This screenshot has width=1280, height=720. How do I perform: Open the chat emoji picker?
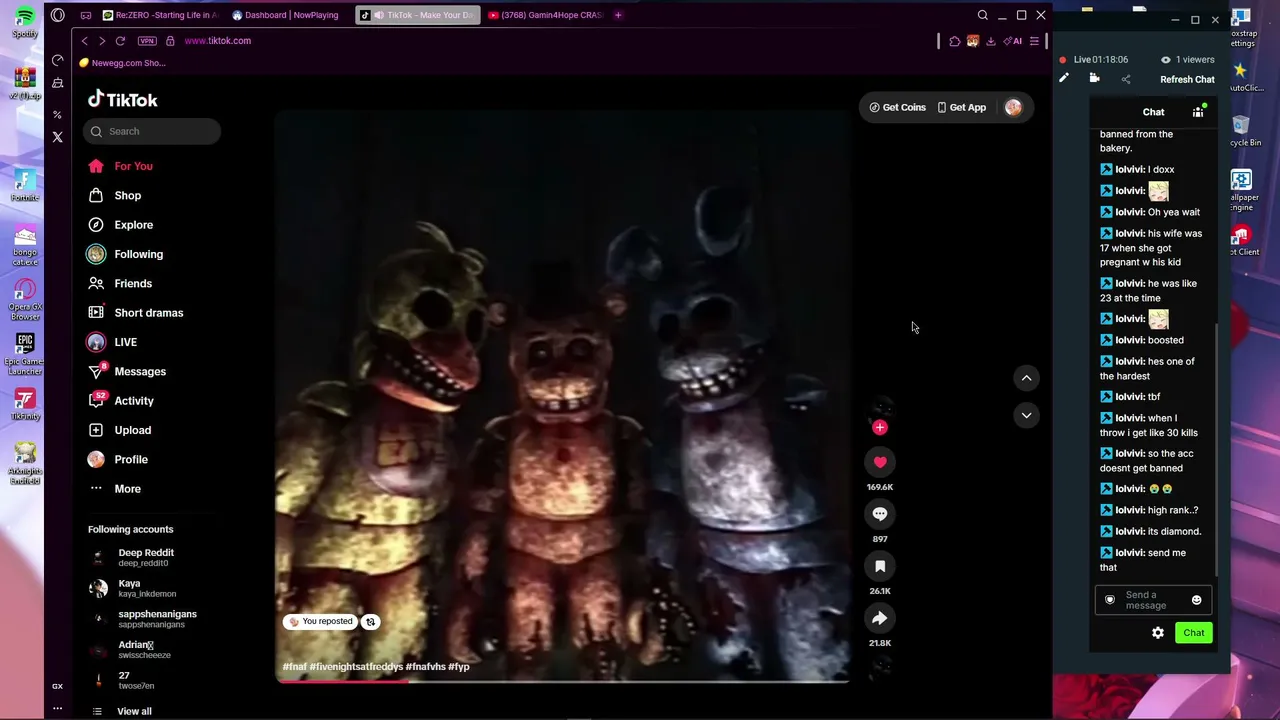click(x=1196, y=600)
